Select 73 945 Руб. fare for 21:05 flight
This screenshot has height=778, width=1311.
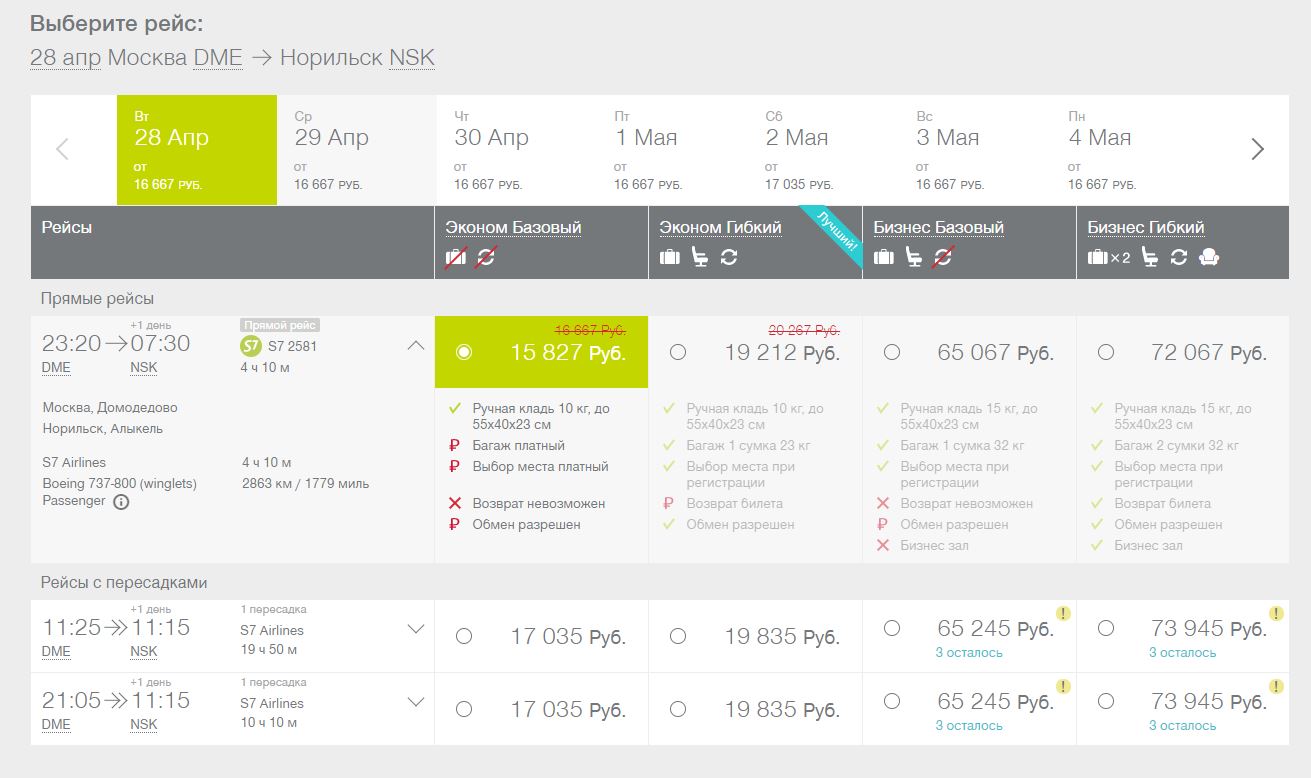point(1106,701)
